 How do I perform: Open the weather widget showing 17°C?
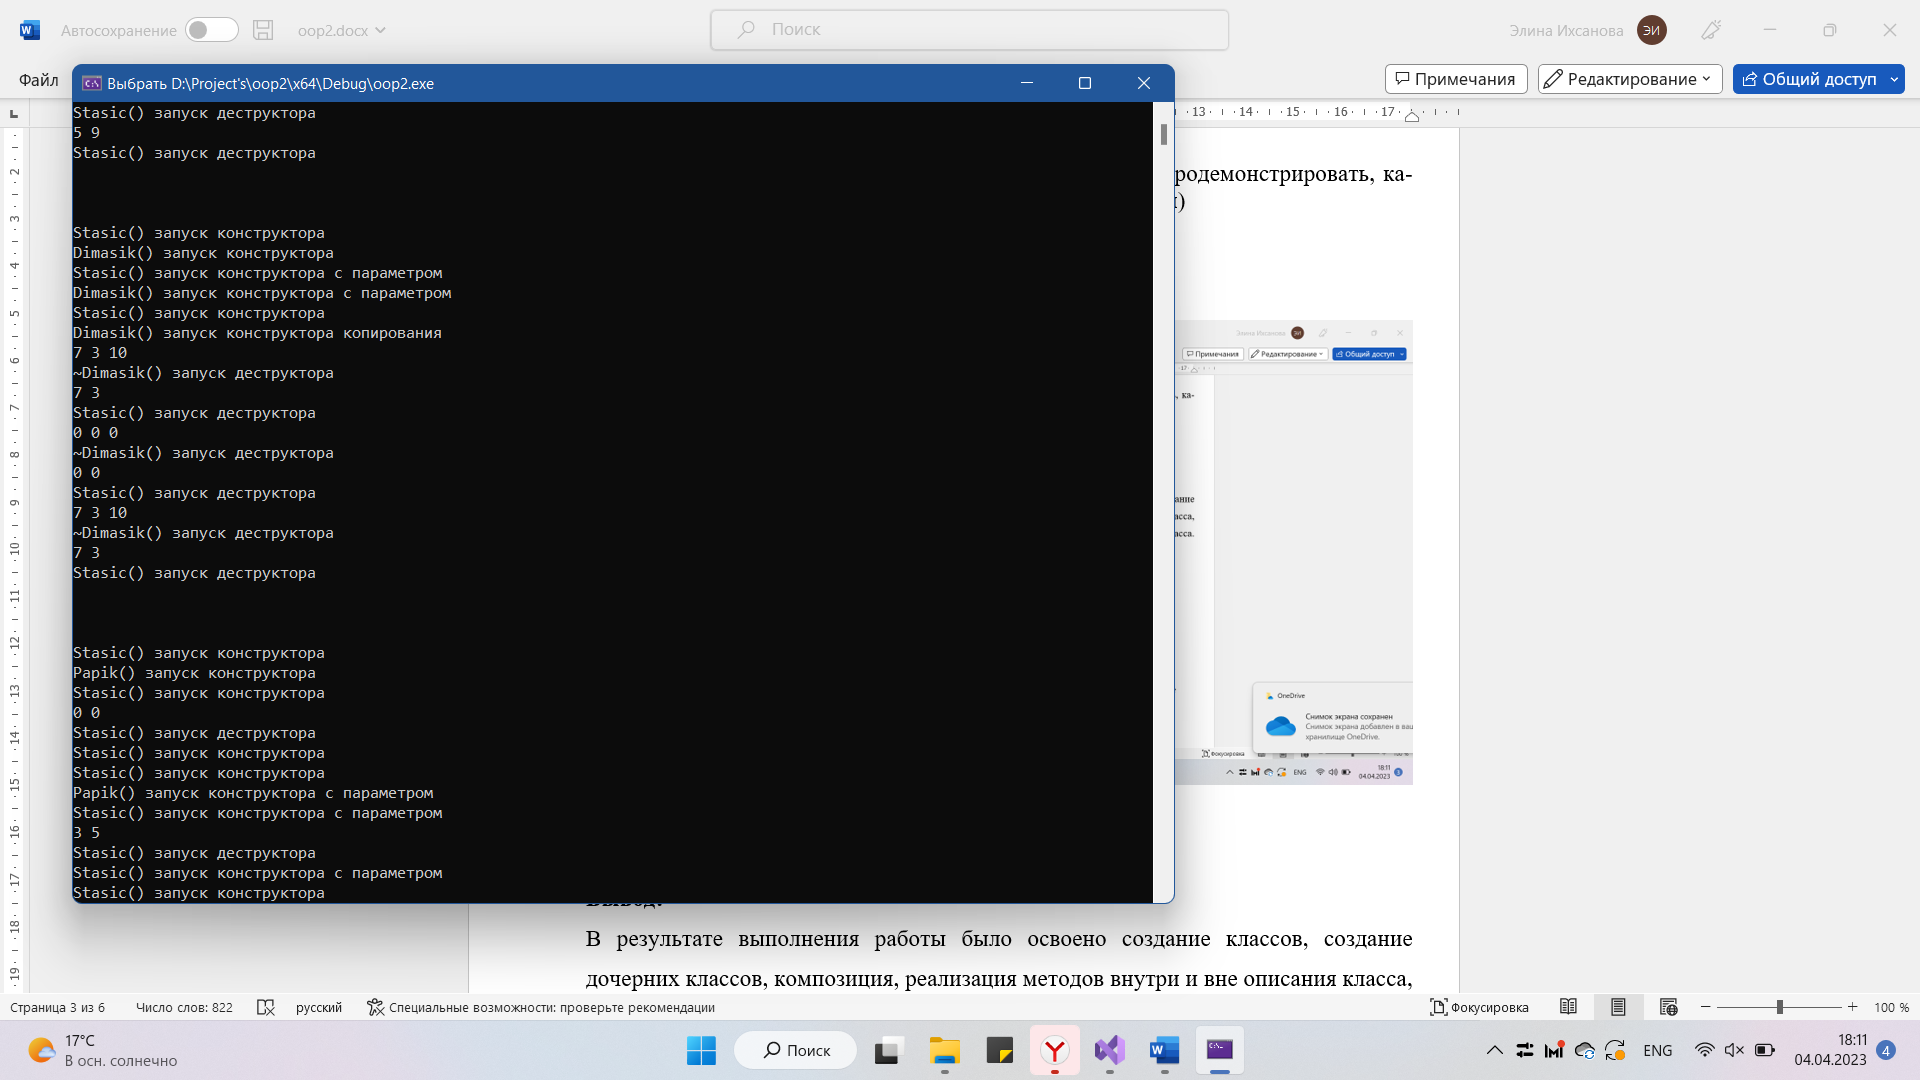[x=103, y=1050]
